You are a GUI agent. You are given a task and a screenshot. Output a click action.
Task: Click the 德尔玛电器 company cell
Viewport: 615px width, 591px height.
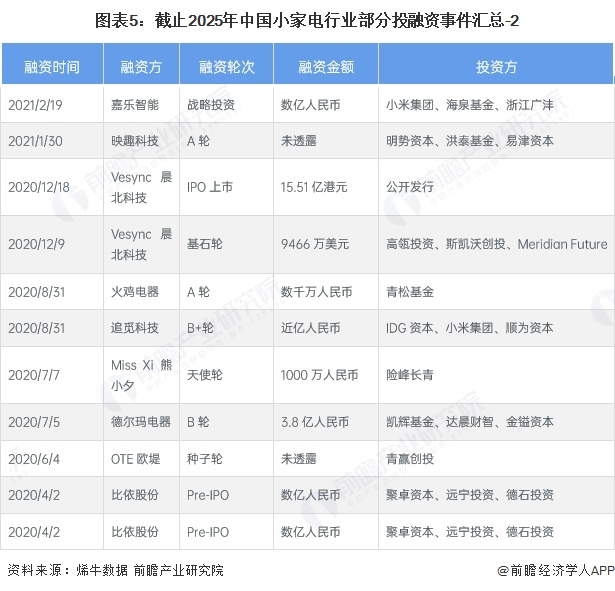pyautogui.click(x=141, y=422)
